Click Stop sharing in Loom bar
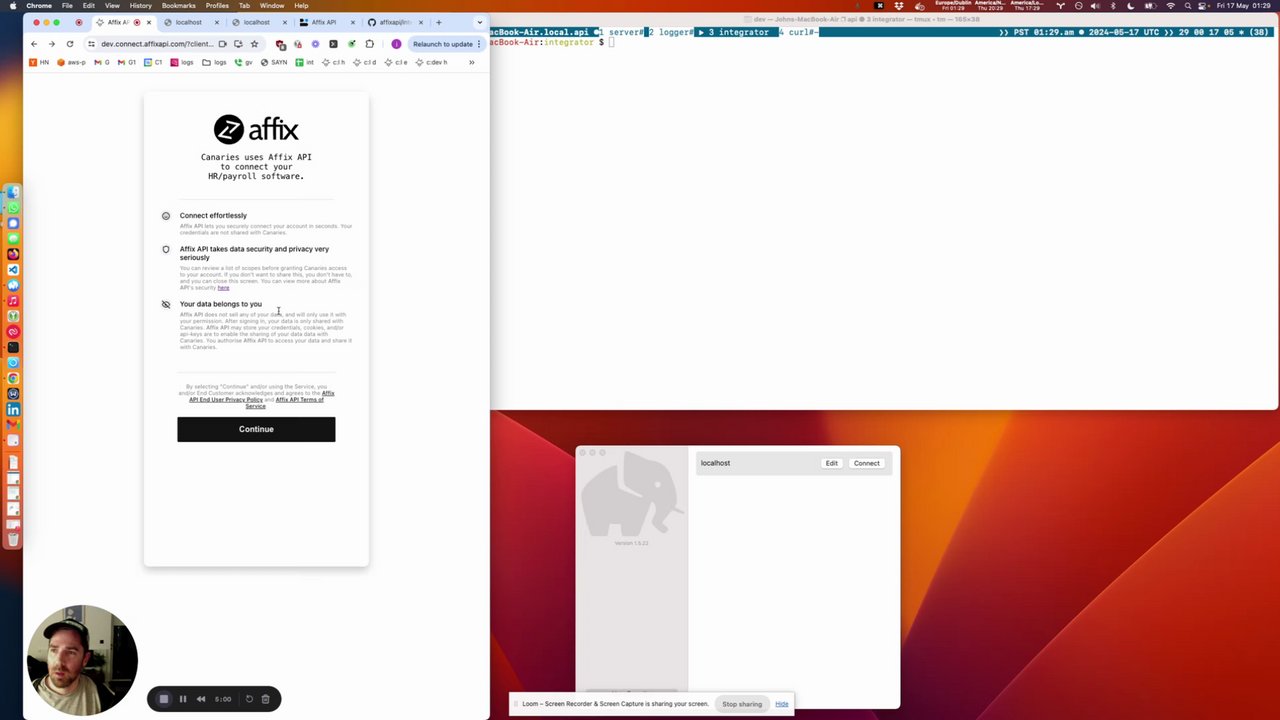 click(x=742, y=704)
